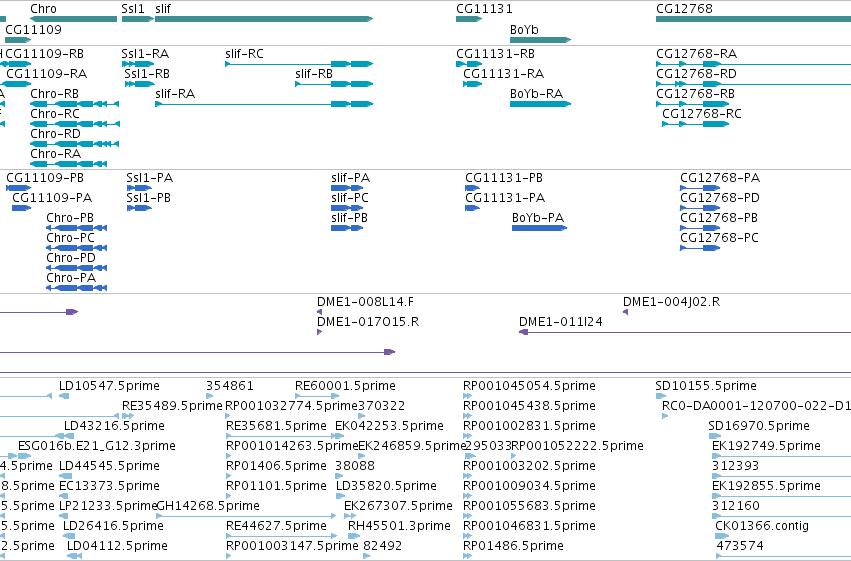Viewport: 851px width, 561px height.
Task: Click the CK01366.contig label
Action: coord(762,526)
